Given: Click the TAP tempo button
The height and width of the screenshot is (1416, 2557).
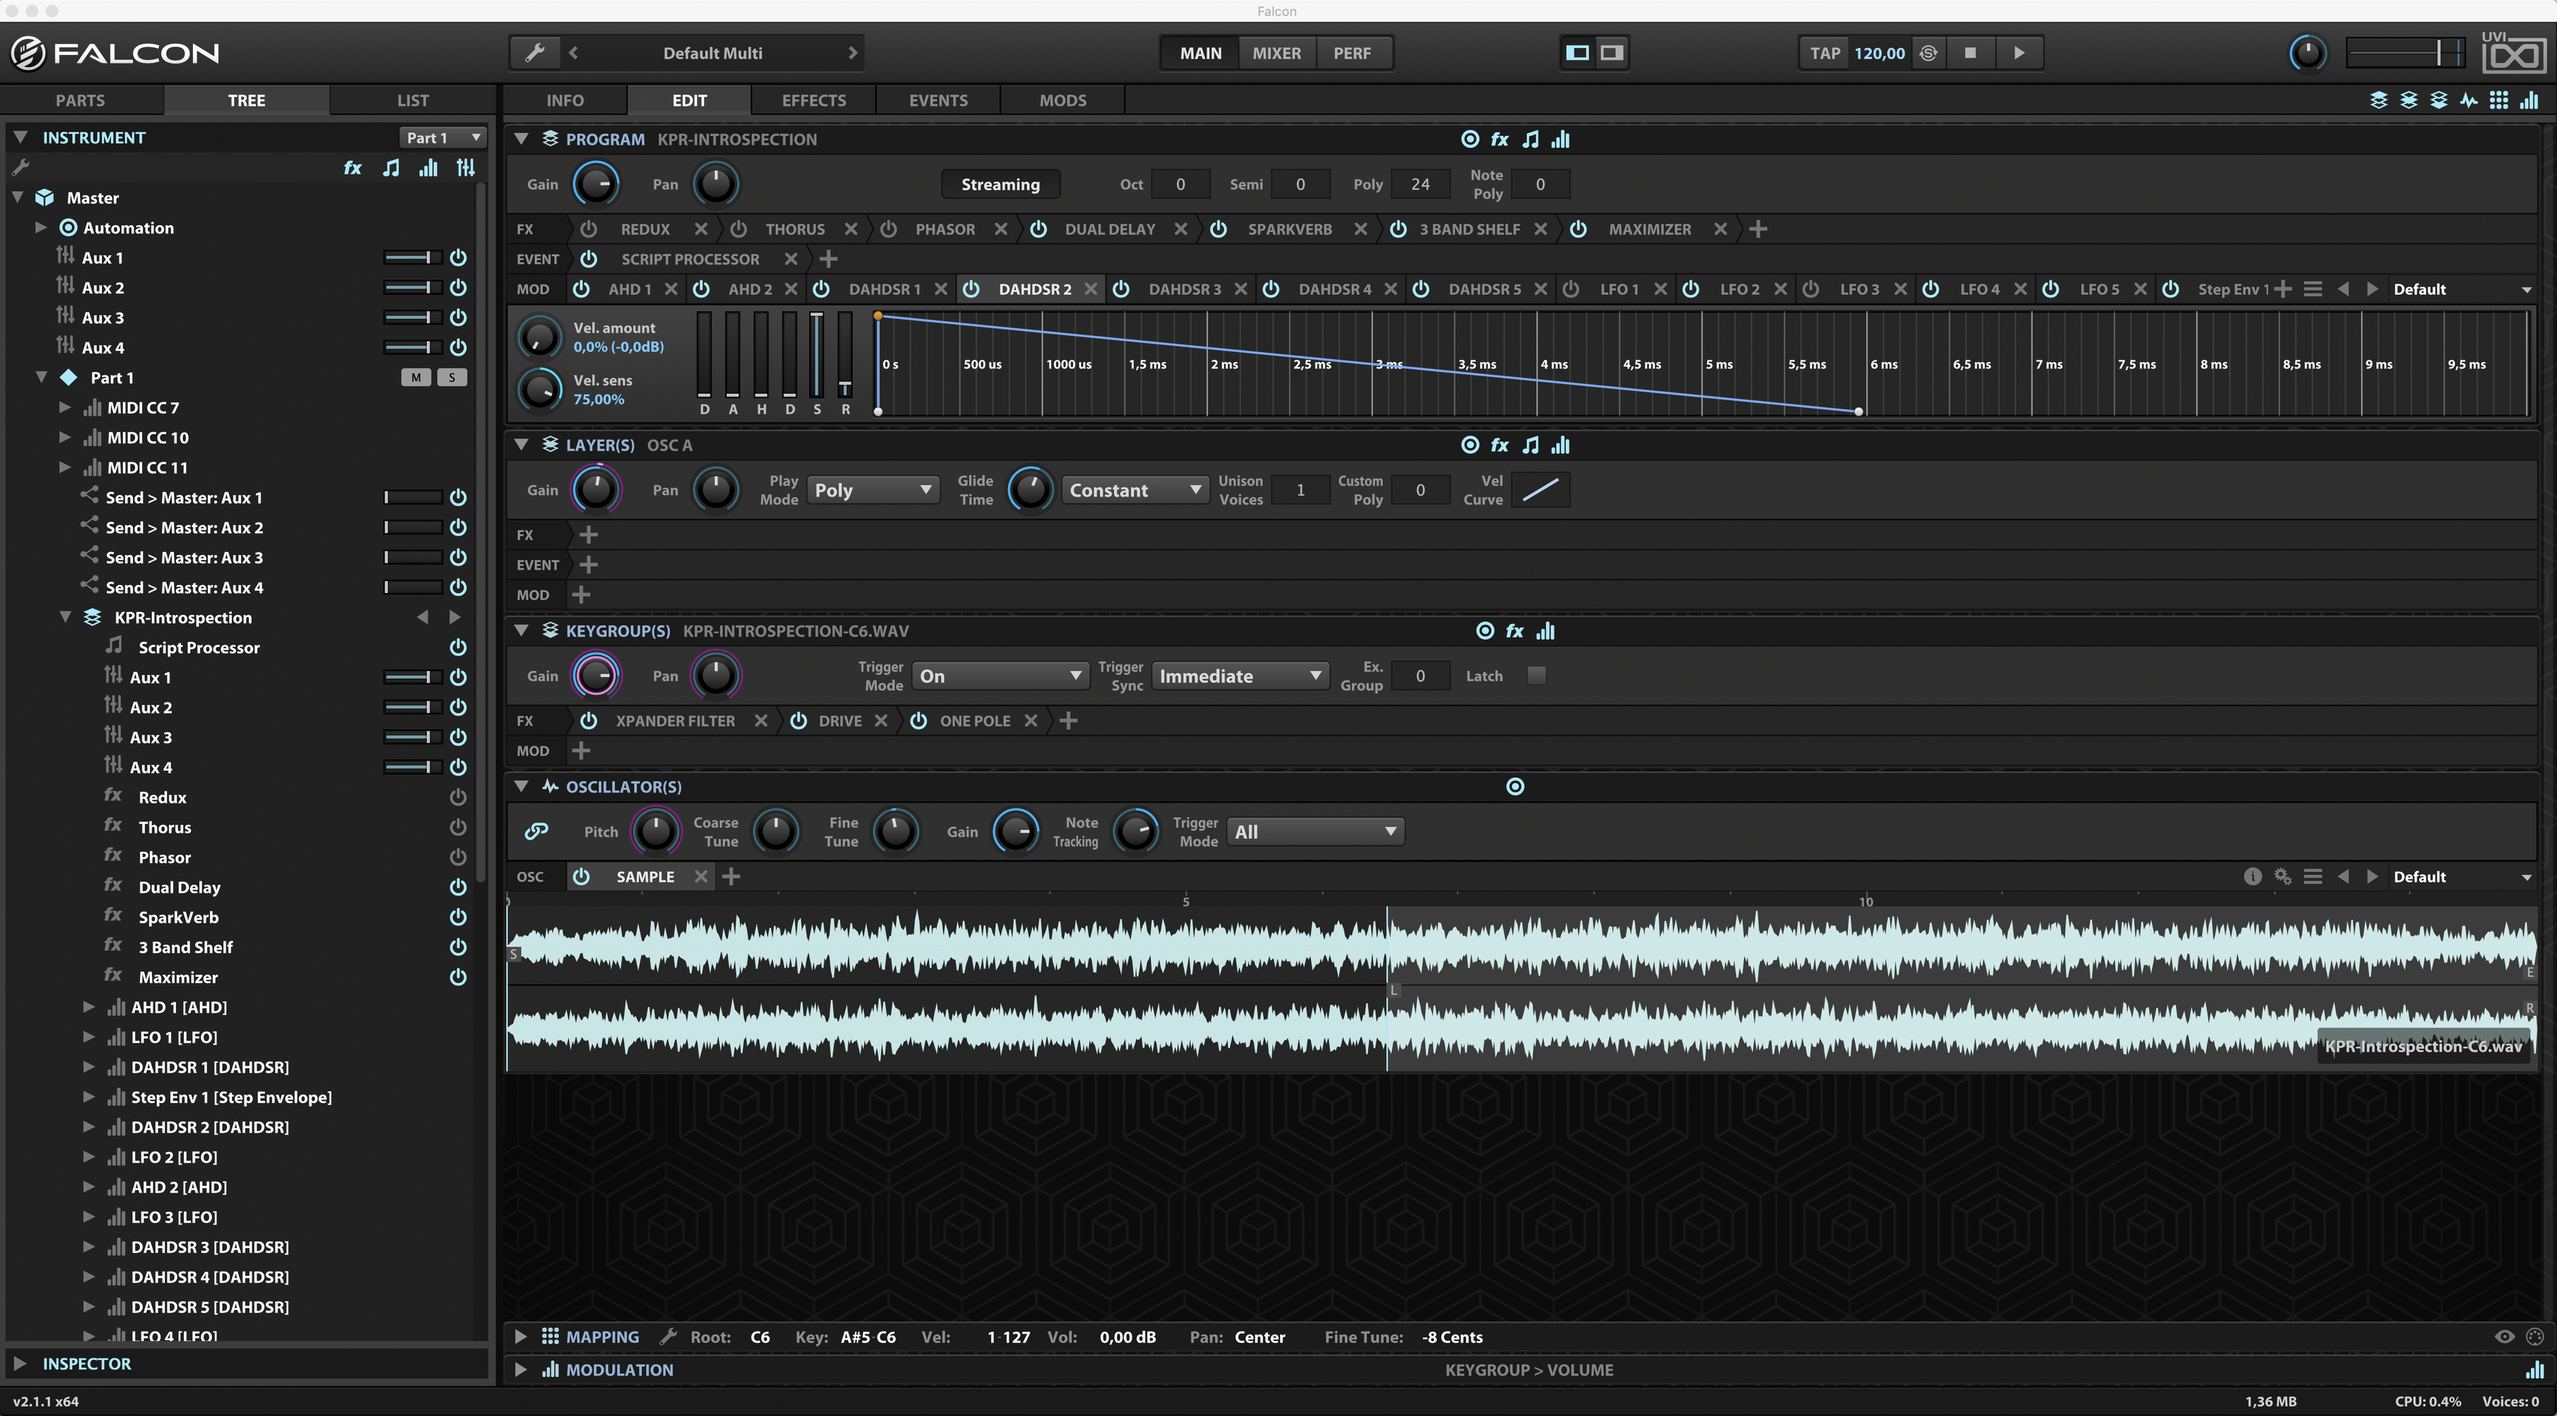Looking at the screenshot, I should pyautogui.click(x=1824, y=53).
